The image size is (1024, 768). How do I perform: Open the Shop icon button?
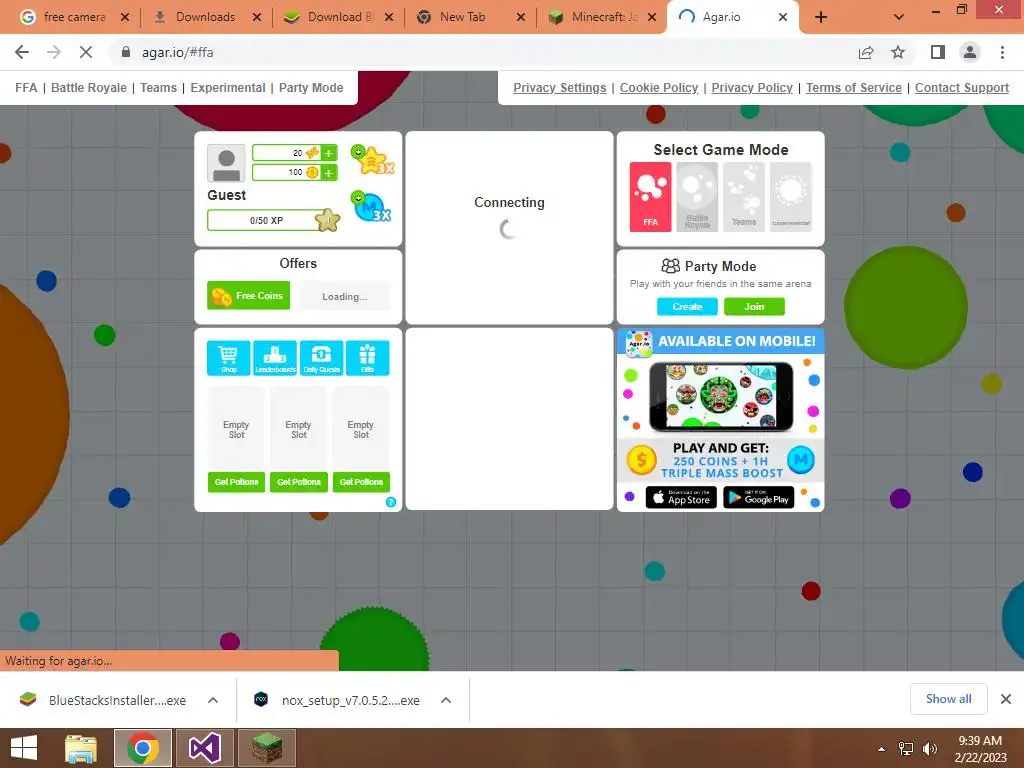pos(229,358)
